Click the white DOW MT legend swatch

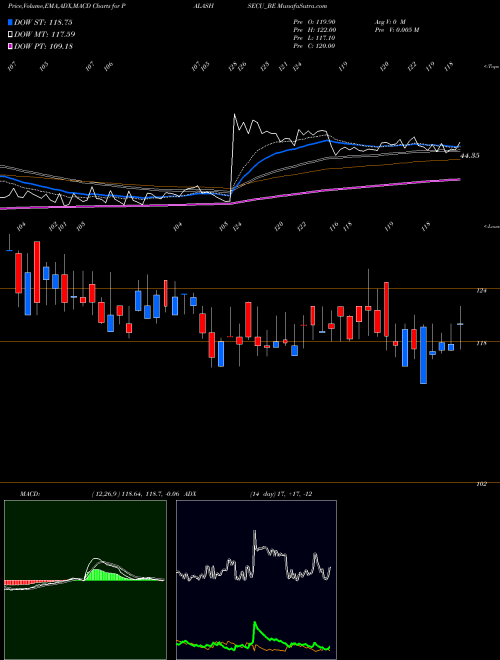coord(10,35)
